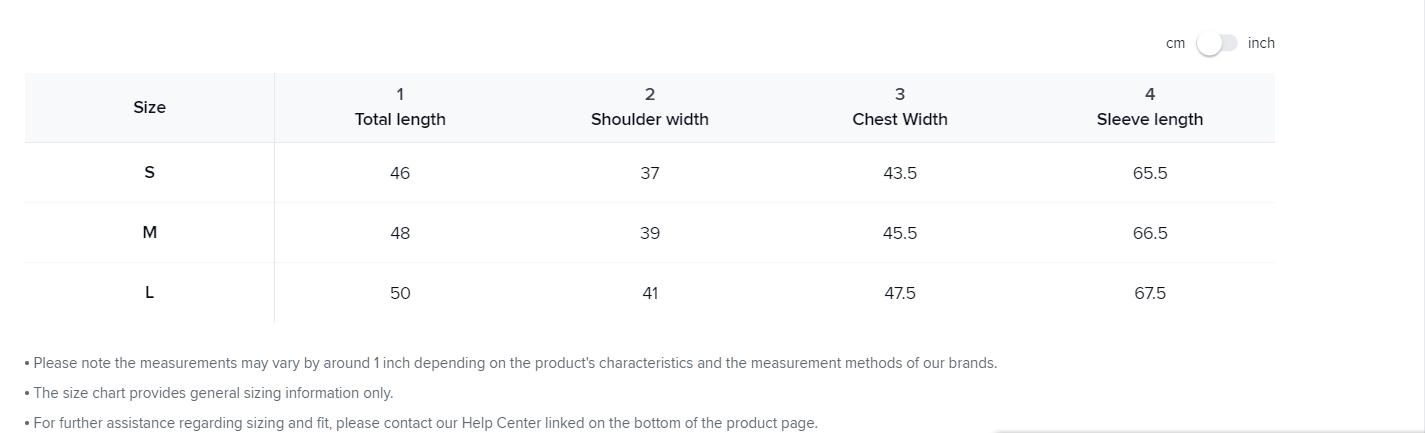Image resolution: width=1425 pixels, height=433 pixels.
Task: Click the 'cm' unit label
Action: 1175,43
